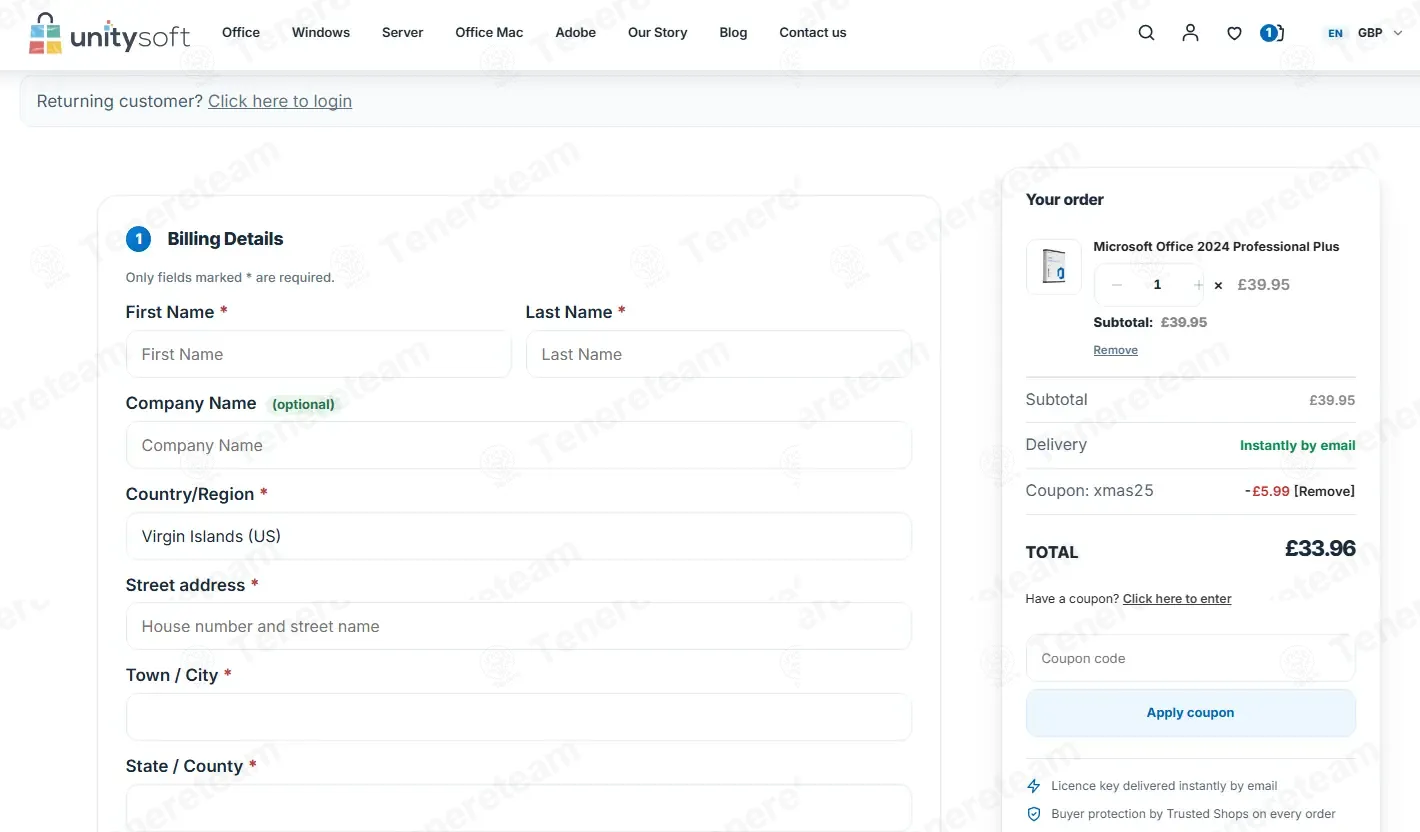This screenshot has height=832, width=1420.
Task: Click the '-£5.99' coupon discount amount
Action: click(x=1267, y=491)
